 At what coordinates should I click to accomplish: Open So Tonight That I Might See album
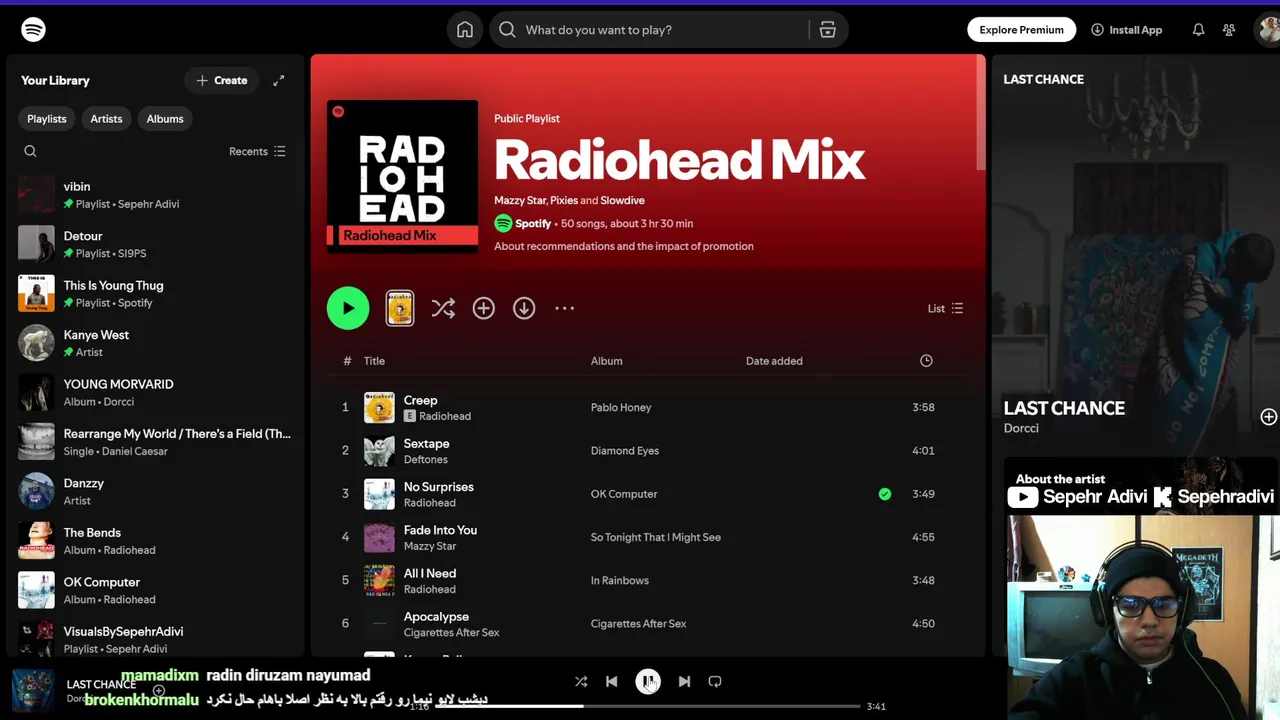(656, 537)
